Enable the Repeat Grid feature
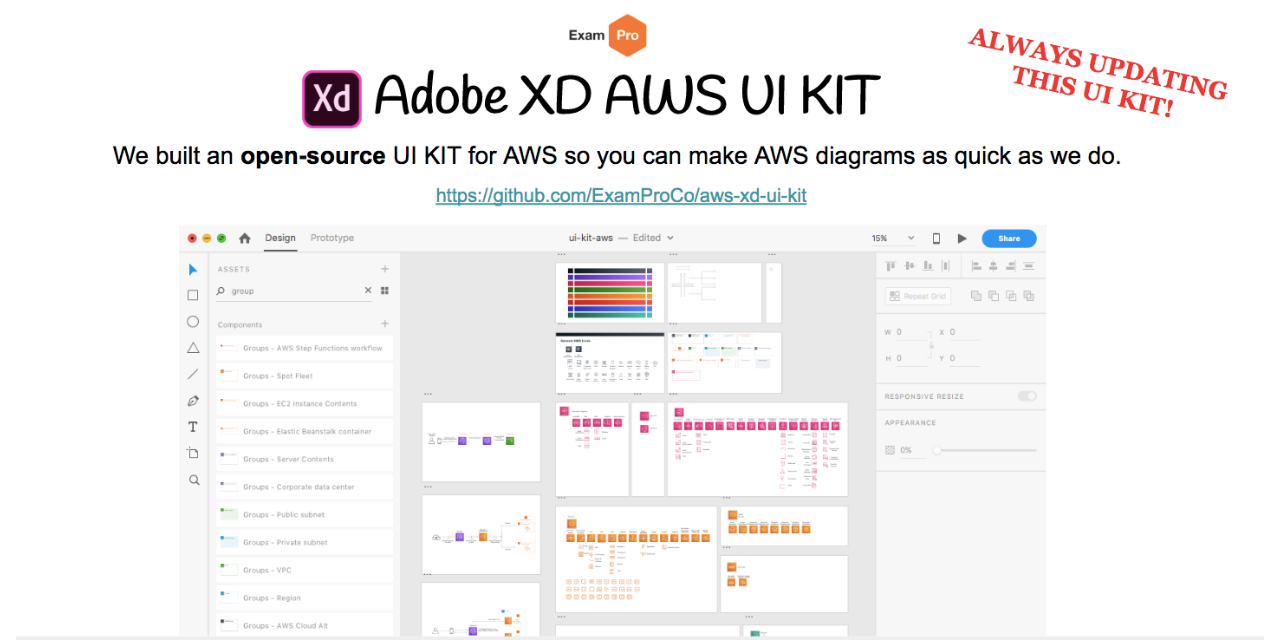Screen dimensions: 1280x640 [x=916, y=295]
